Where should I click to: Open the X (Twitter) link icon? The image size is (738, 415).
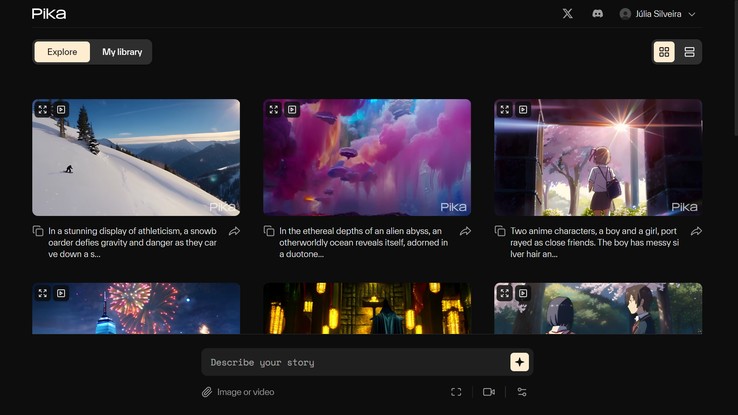click(x=568, y=14)
